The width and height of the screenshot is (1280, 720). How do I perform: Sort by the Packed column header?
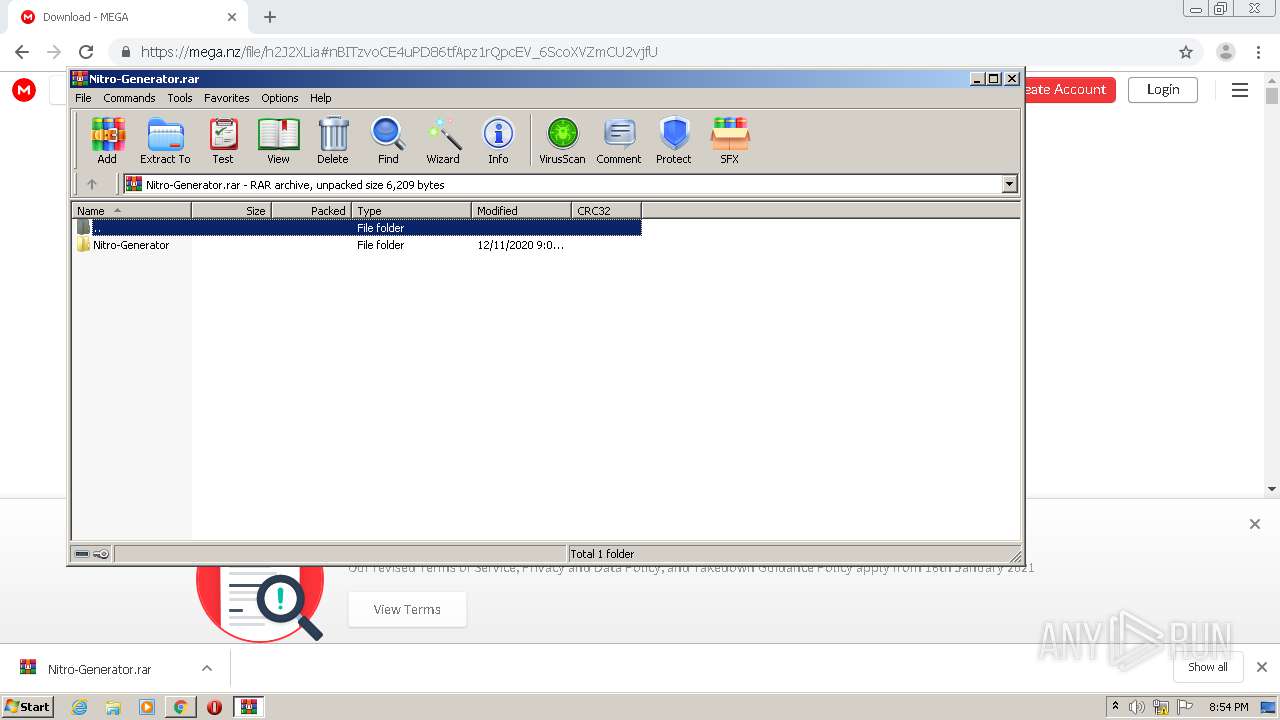[311, 210]
